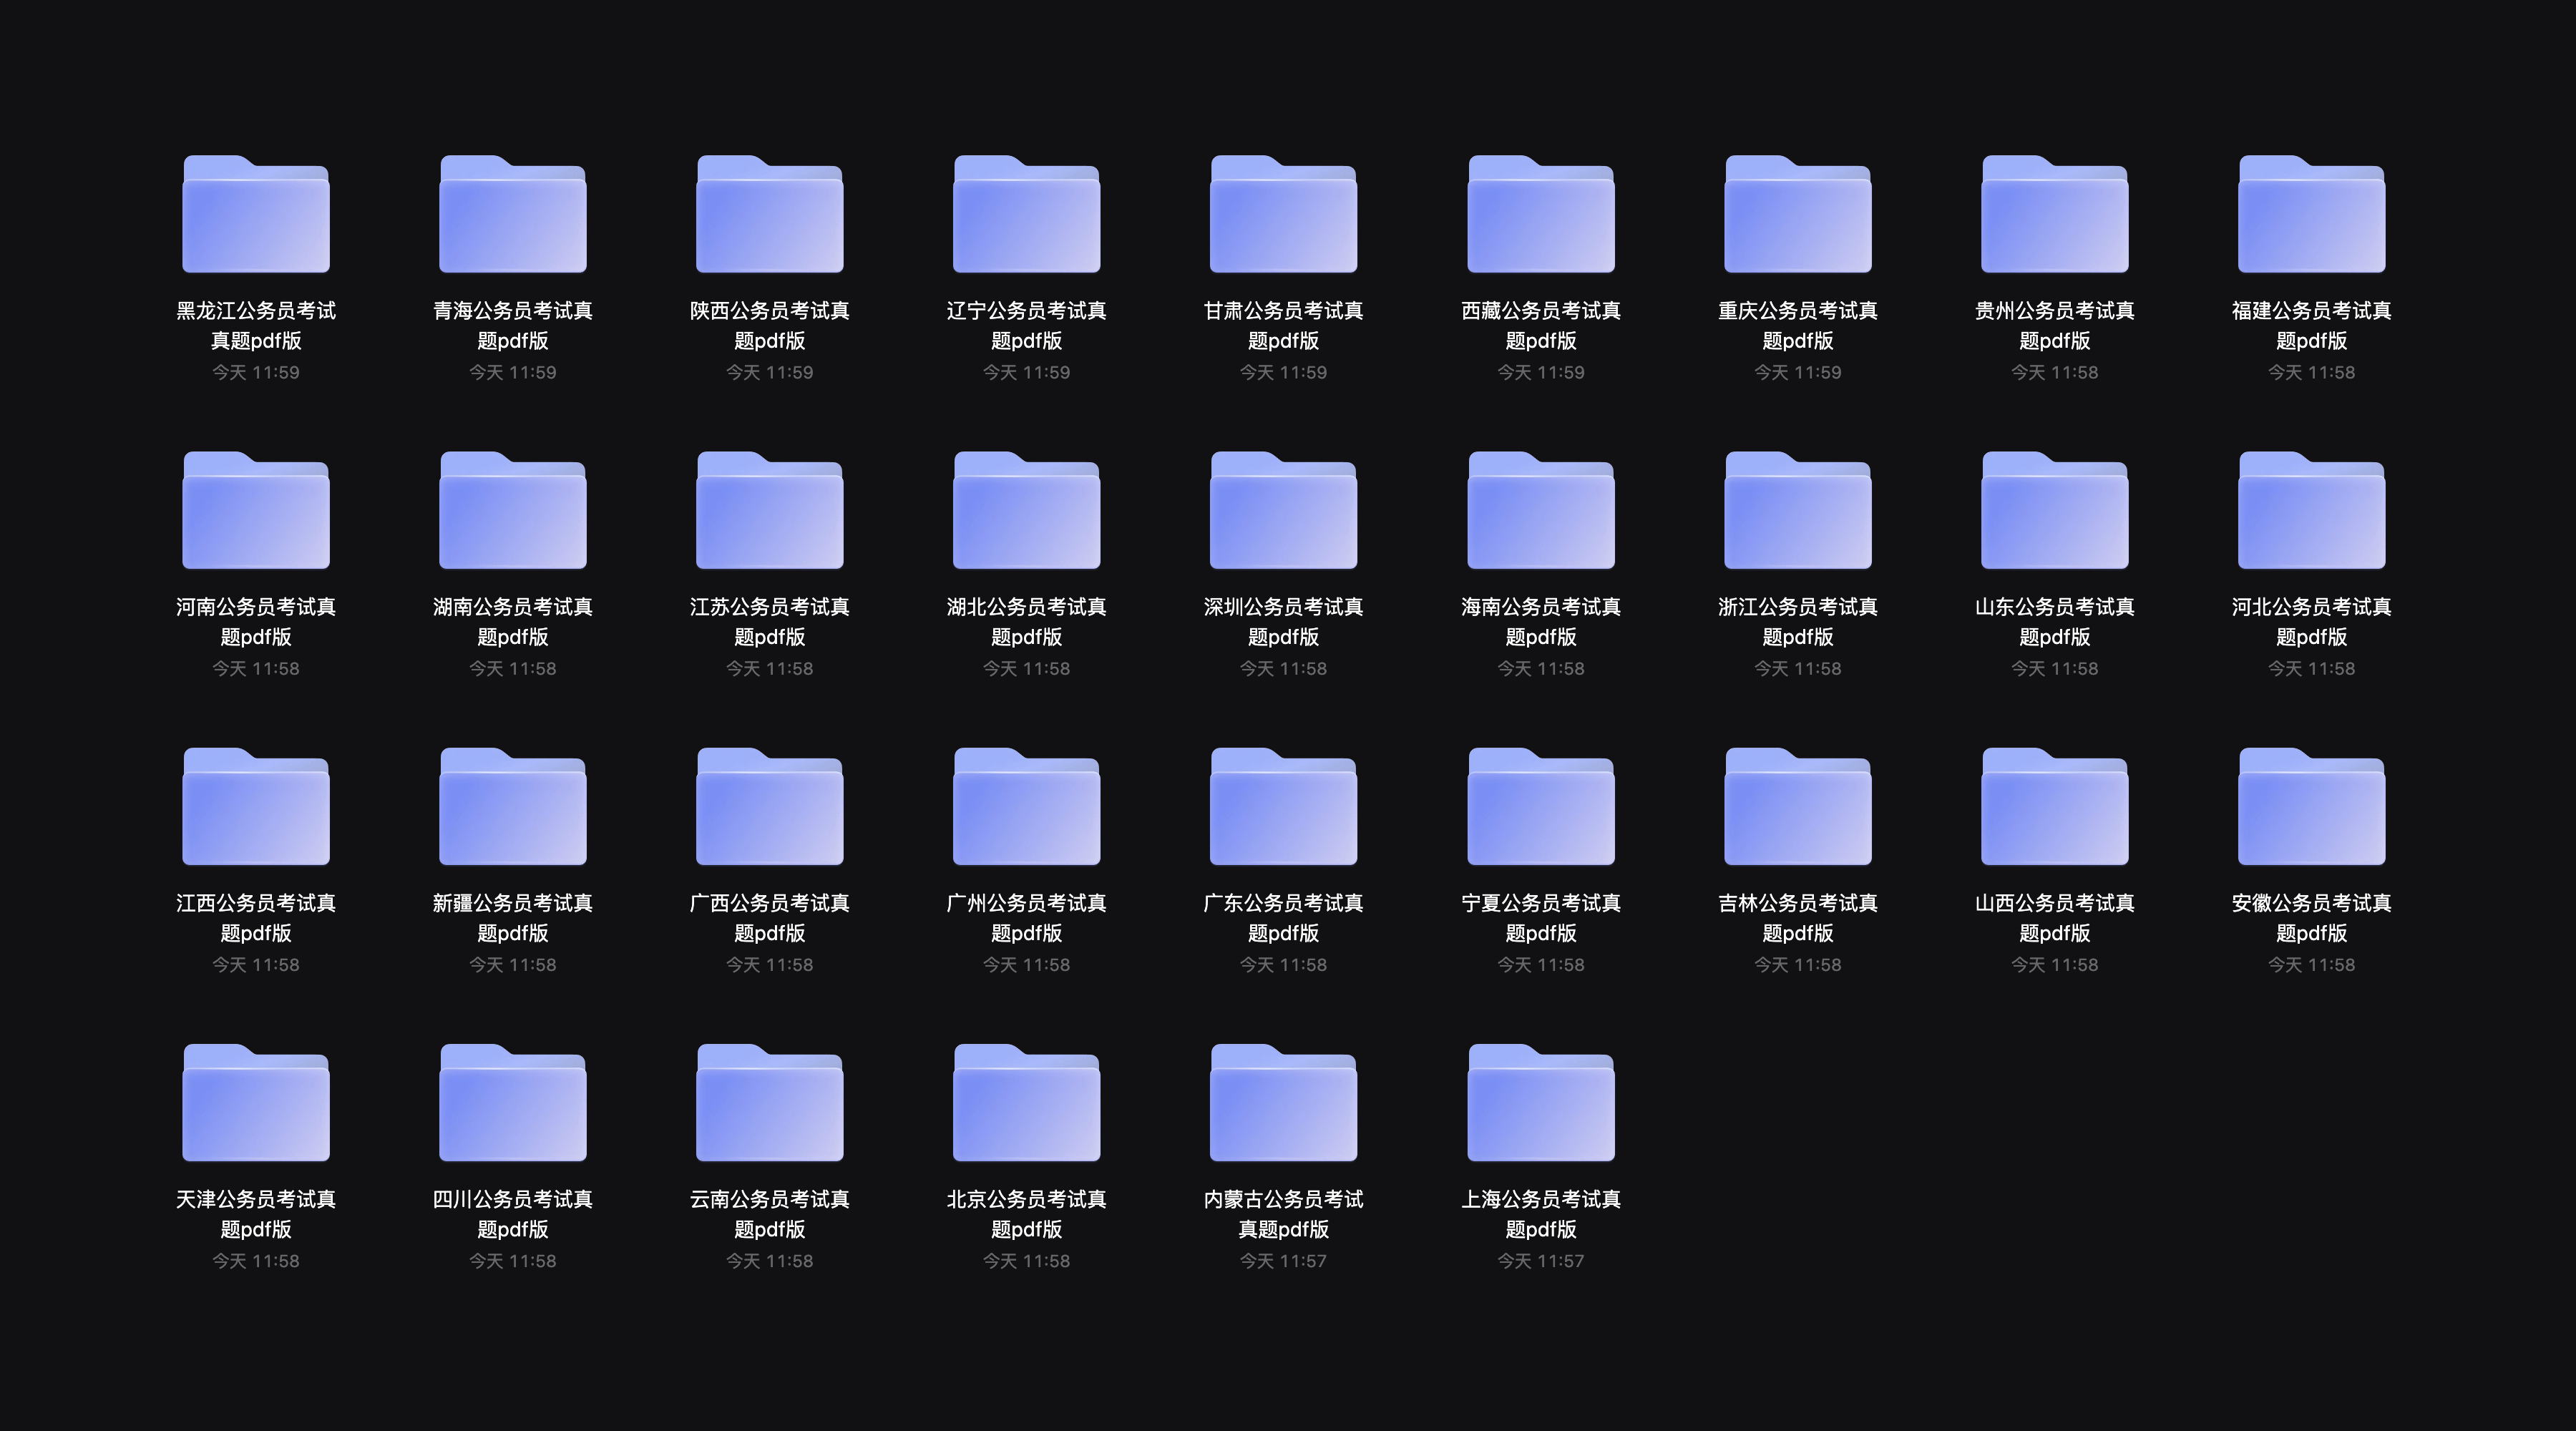Click the 云南公务员考试真题pdf版 folder icon
Image resolution: width=2576 pixels, height=1431 pixels.
point(770,1102)
